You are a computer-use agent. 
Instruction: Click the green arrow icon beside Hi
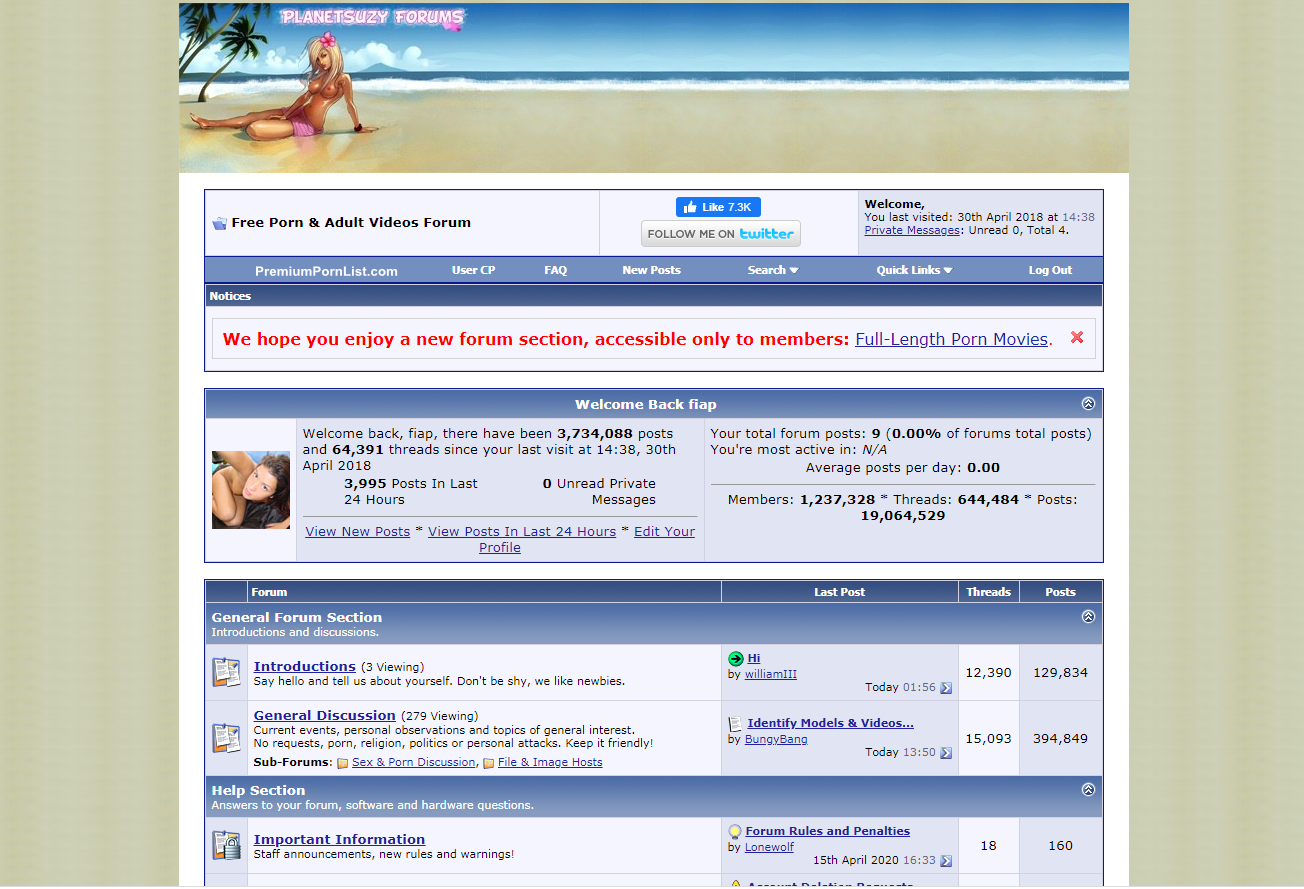pyautogui.click(x=736, y=658)
